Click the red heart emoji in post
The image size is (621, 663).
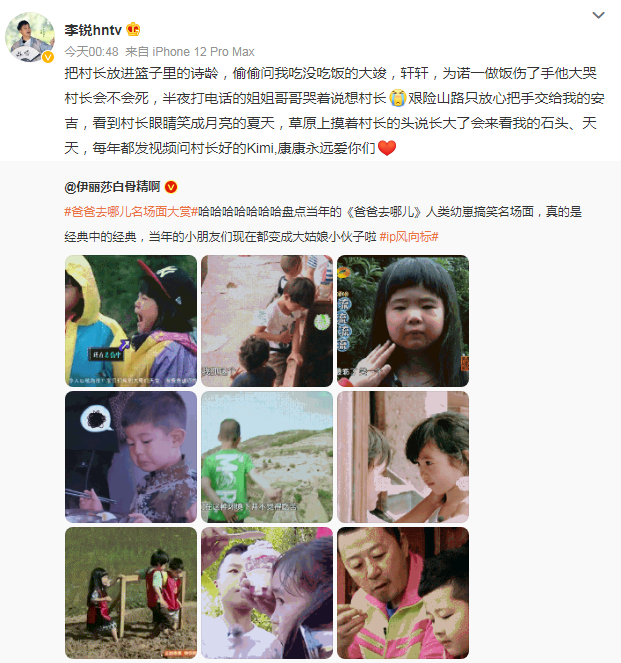coord(386,148)
